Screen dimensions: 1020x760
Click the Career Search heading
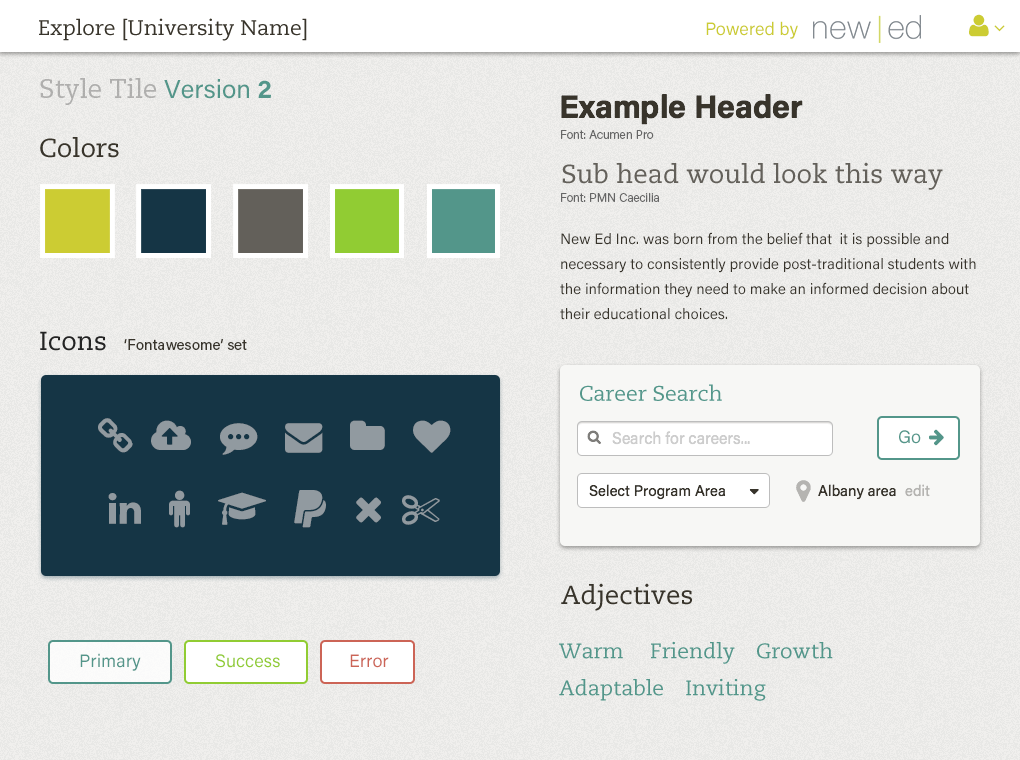tap(651, 394)
